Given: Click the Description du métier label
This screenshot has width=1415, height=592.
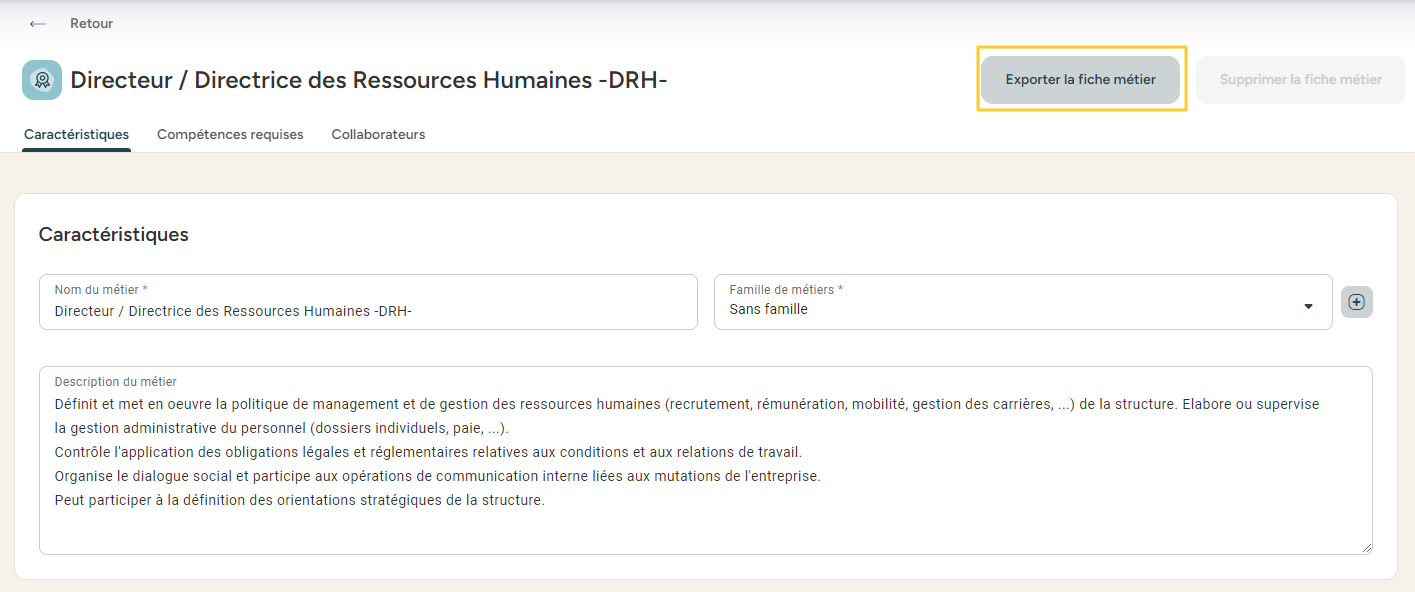Looking at the screenshot, I should tap(115, 382).
